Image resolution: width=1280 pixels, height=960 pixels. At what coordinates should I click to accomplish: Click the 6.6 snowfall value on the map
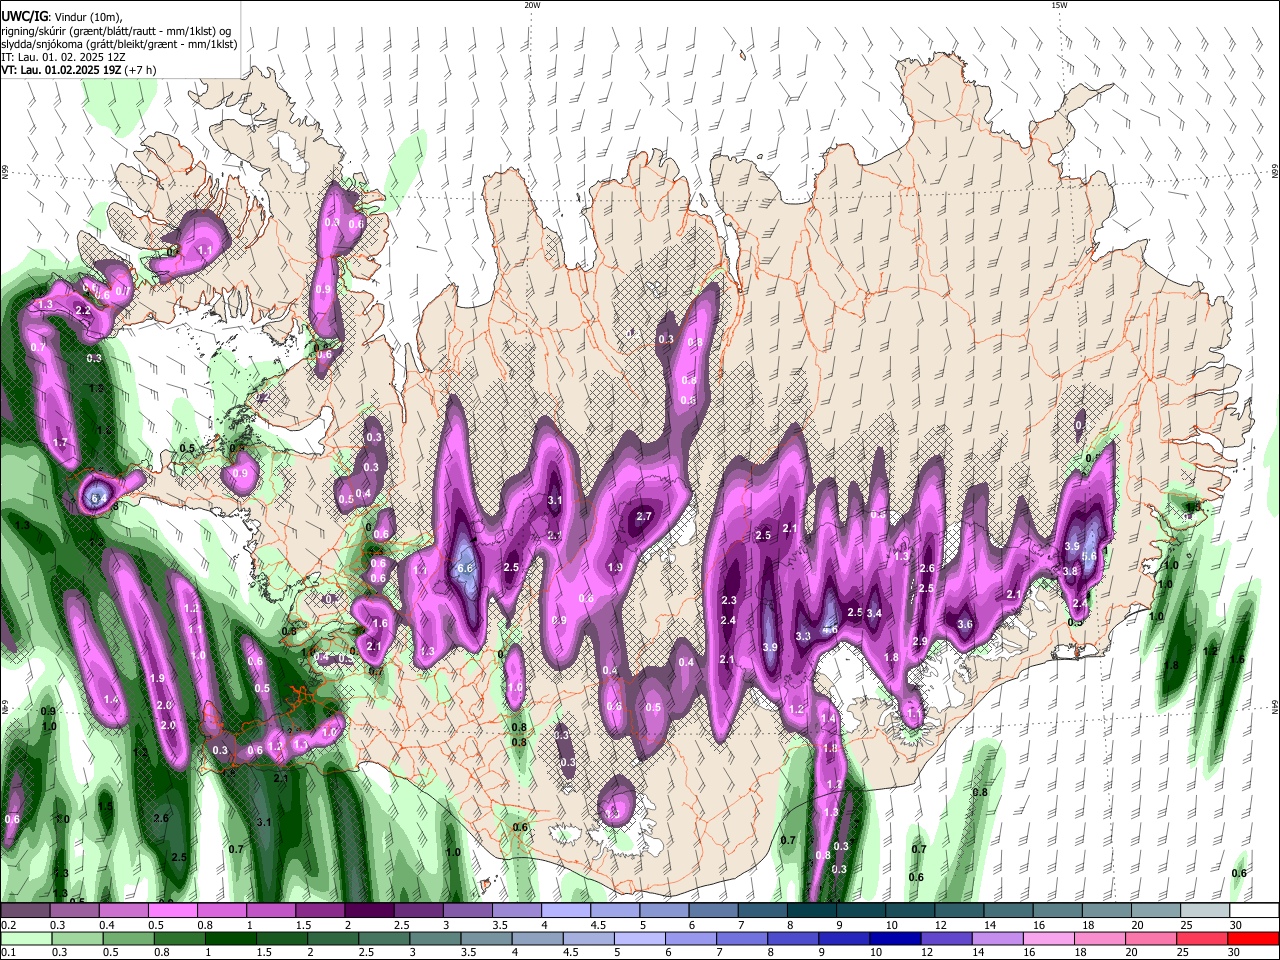[x=464, y=568]
